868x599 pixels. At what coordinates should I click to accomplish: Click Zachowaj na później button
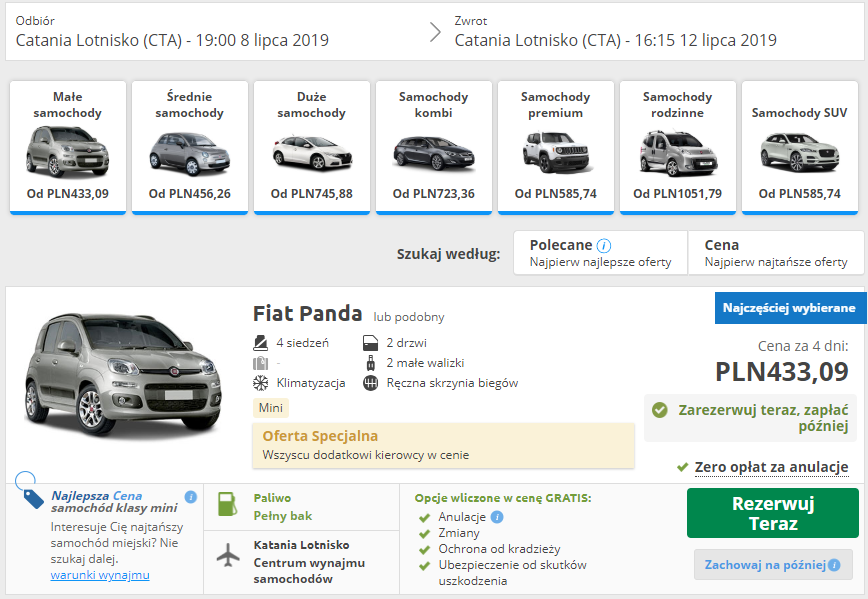[x=773, y=565]
